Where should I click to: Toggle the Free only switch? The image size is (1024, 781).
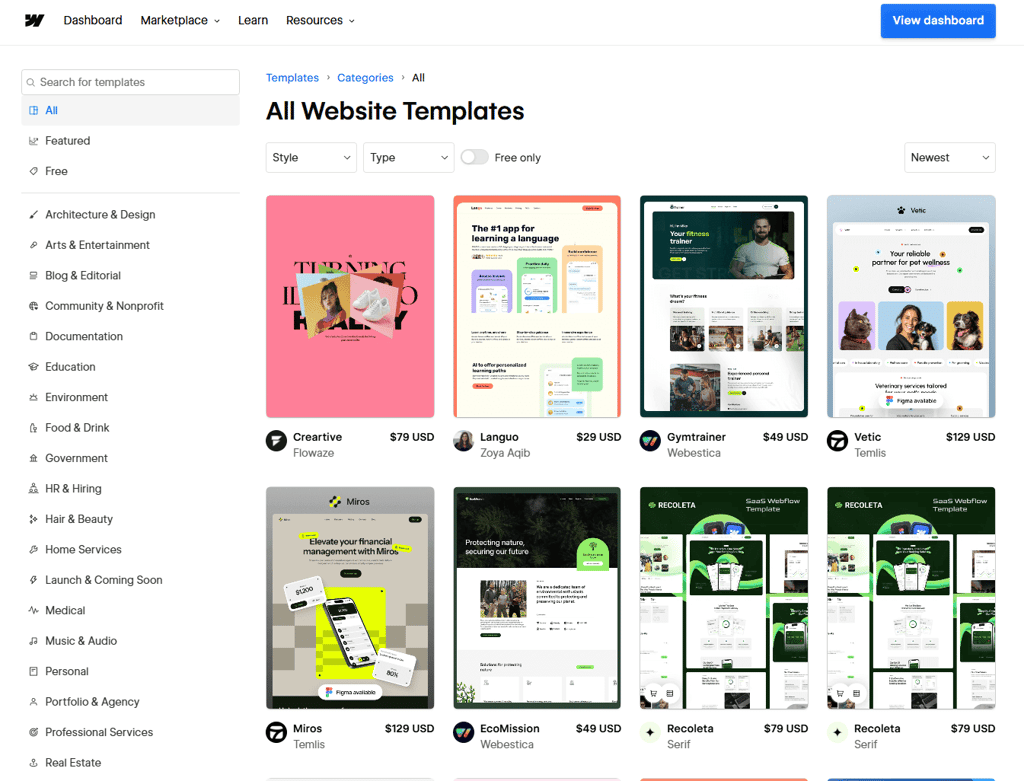click(x=475, y=157)
